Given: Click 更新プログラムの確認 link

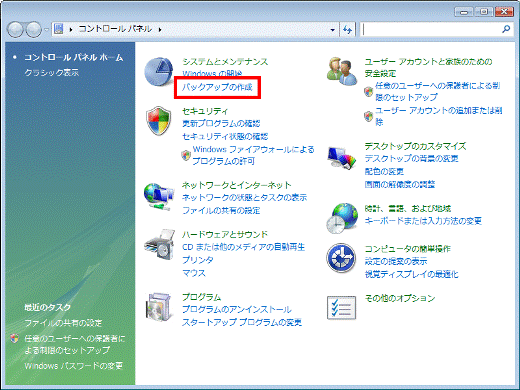Looking at the screenshot, I should point(221,123).
